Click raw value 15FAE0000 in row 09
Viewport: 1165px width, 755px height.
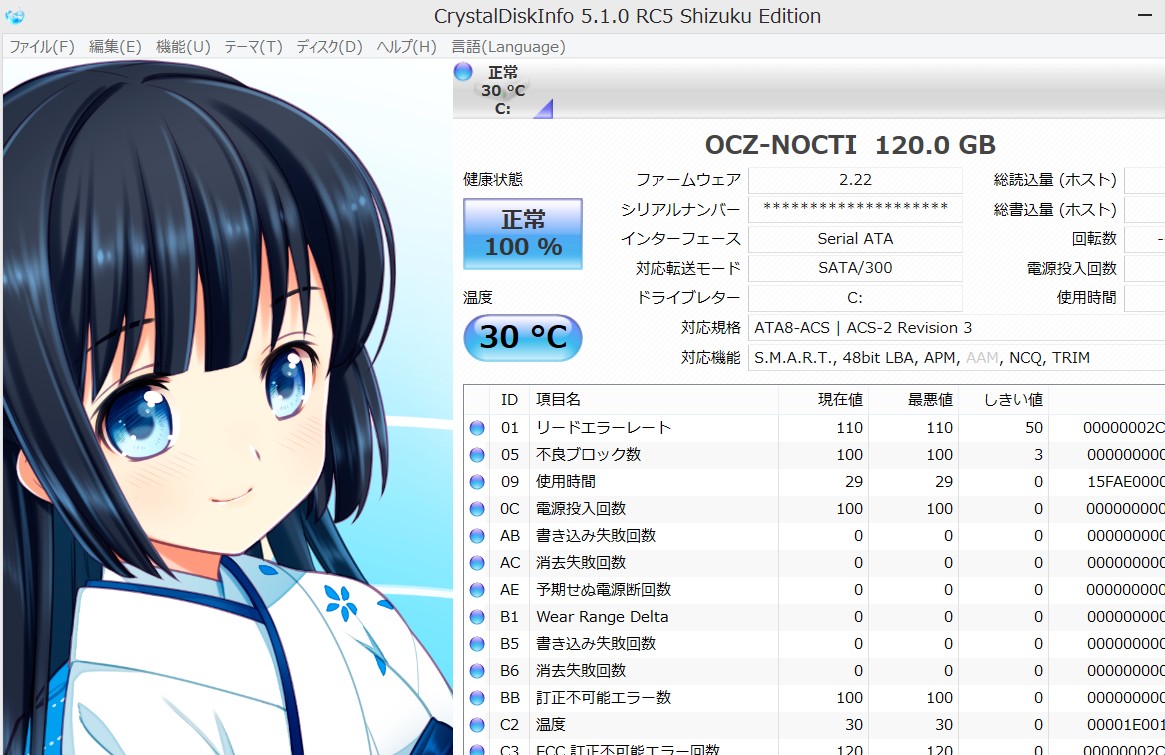click(x=1126, y=482)
